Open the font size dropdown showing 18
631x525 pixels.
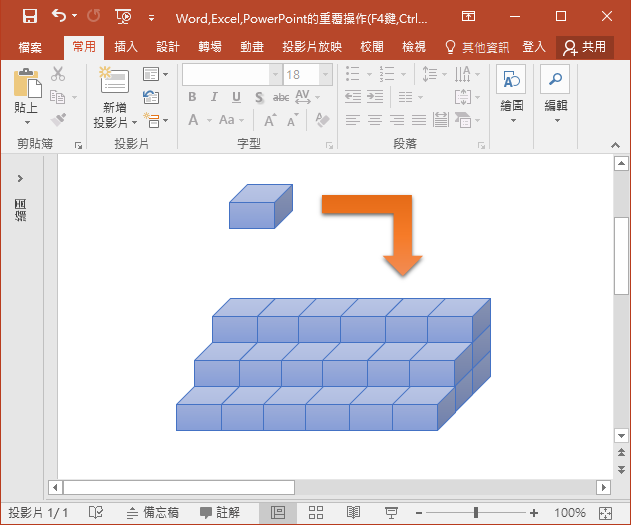click(x=325, y=74)
